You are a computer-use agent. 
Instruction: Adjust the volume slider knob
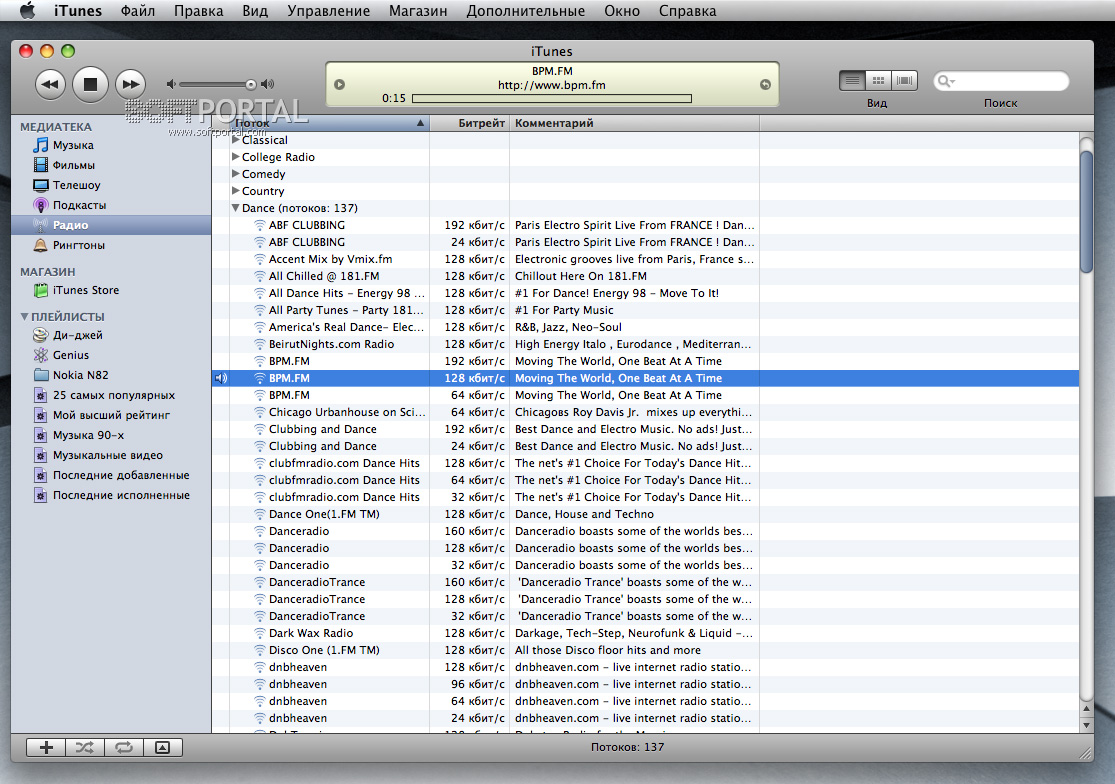251,85
